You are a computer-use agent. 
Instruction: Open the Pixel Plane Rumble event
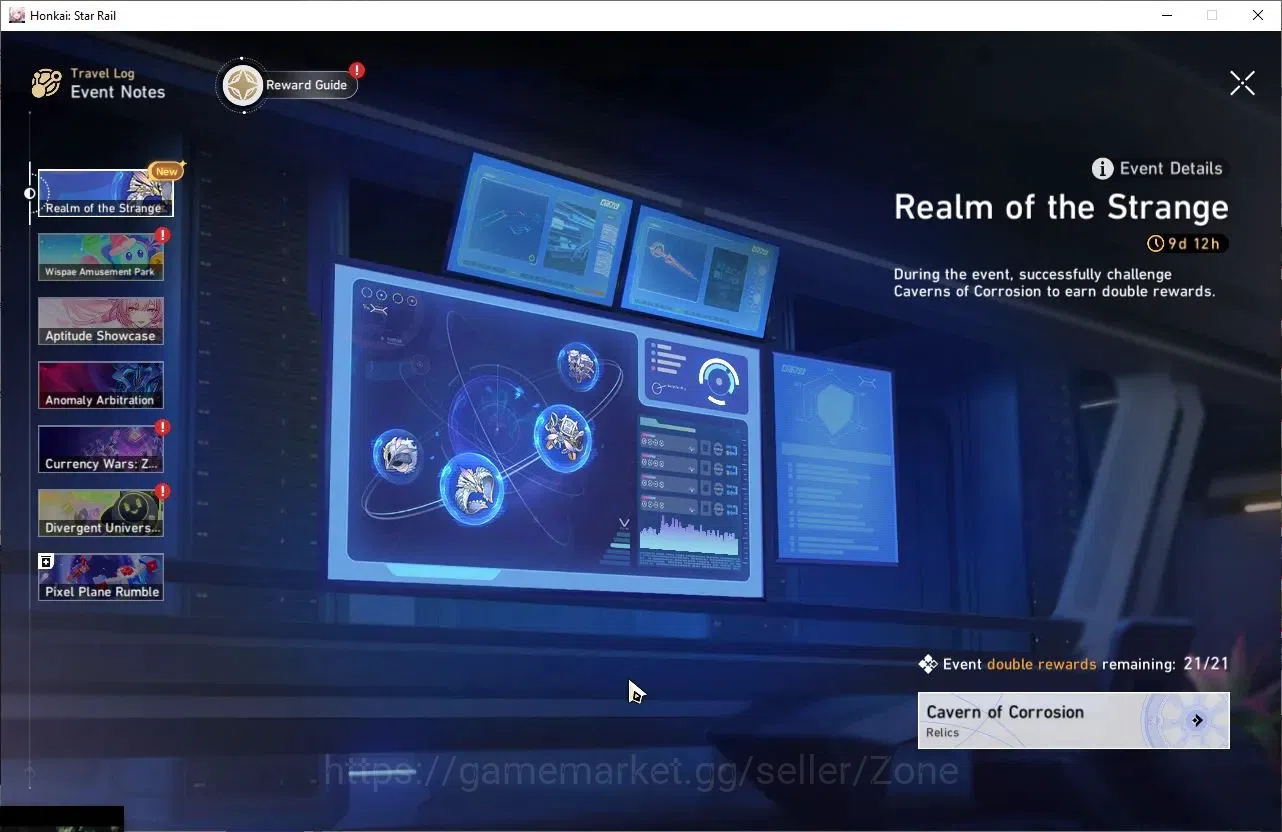tap(101, 577)
